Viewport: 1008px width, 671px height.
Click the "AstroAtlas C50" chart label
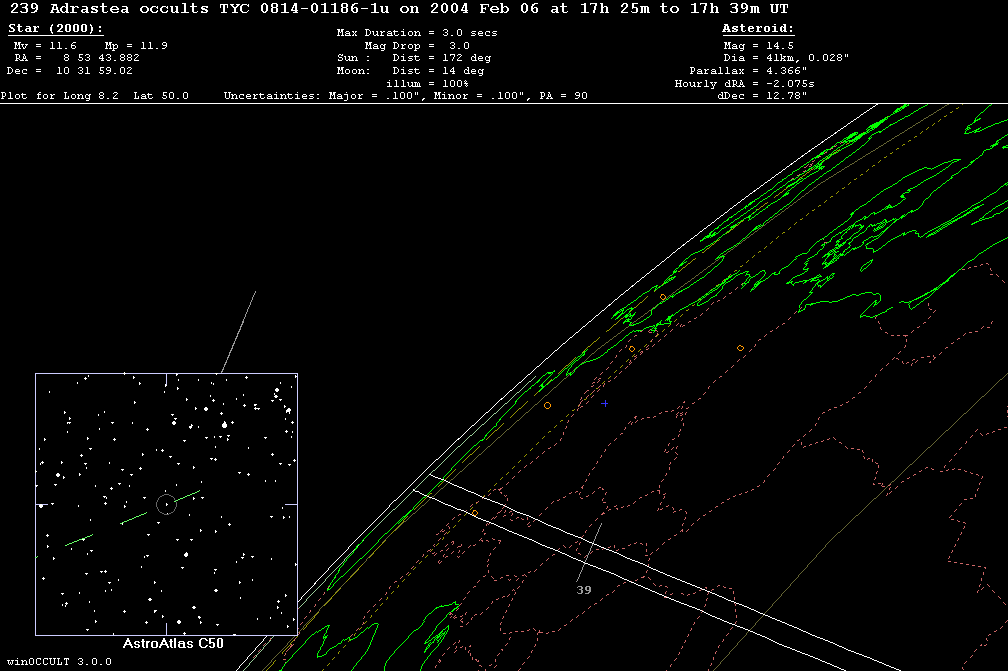[x=172, y=645]
